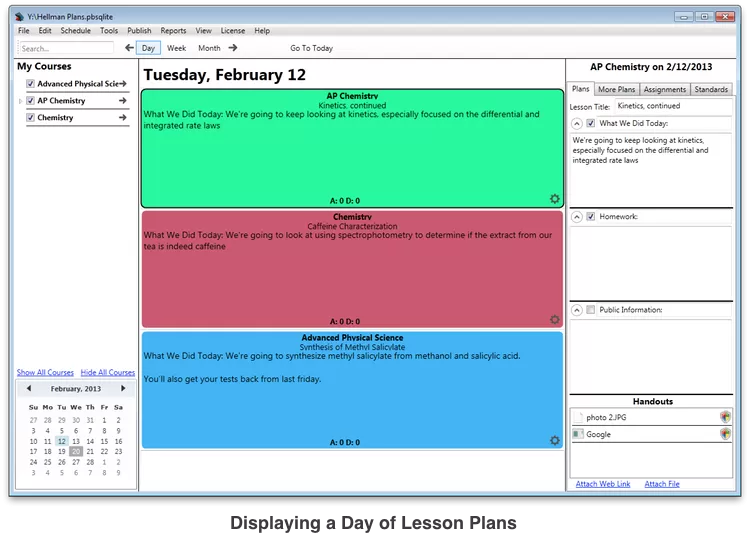Click arrow next to AP Chemistry course
This screenshot has width=750, height=540.
click(123, 100)
